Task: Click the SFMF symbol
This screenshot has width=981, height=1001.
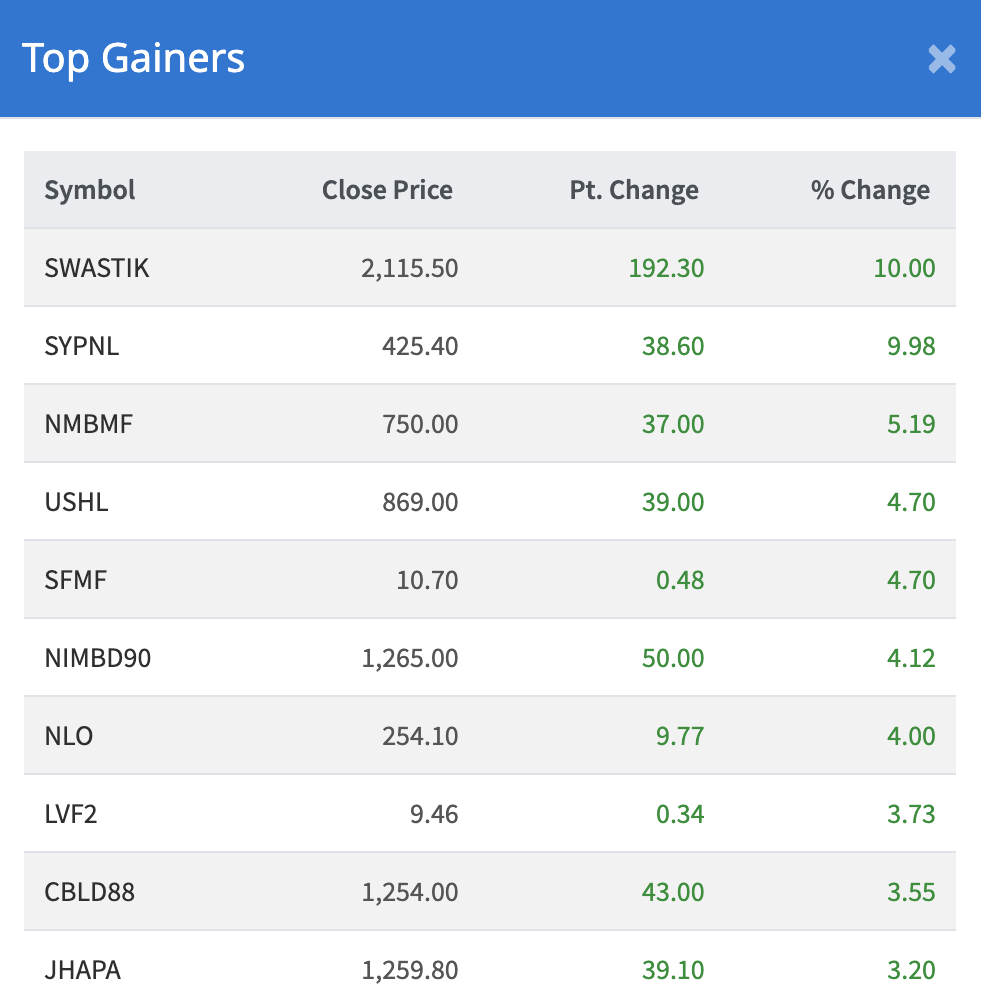Action: [x=76, y=580]
